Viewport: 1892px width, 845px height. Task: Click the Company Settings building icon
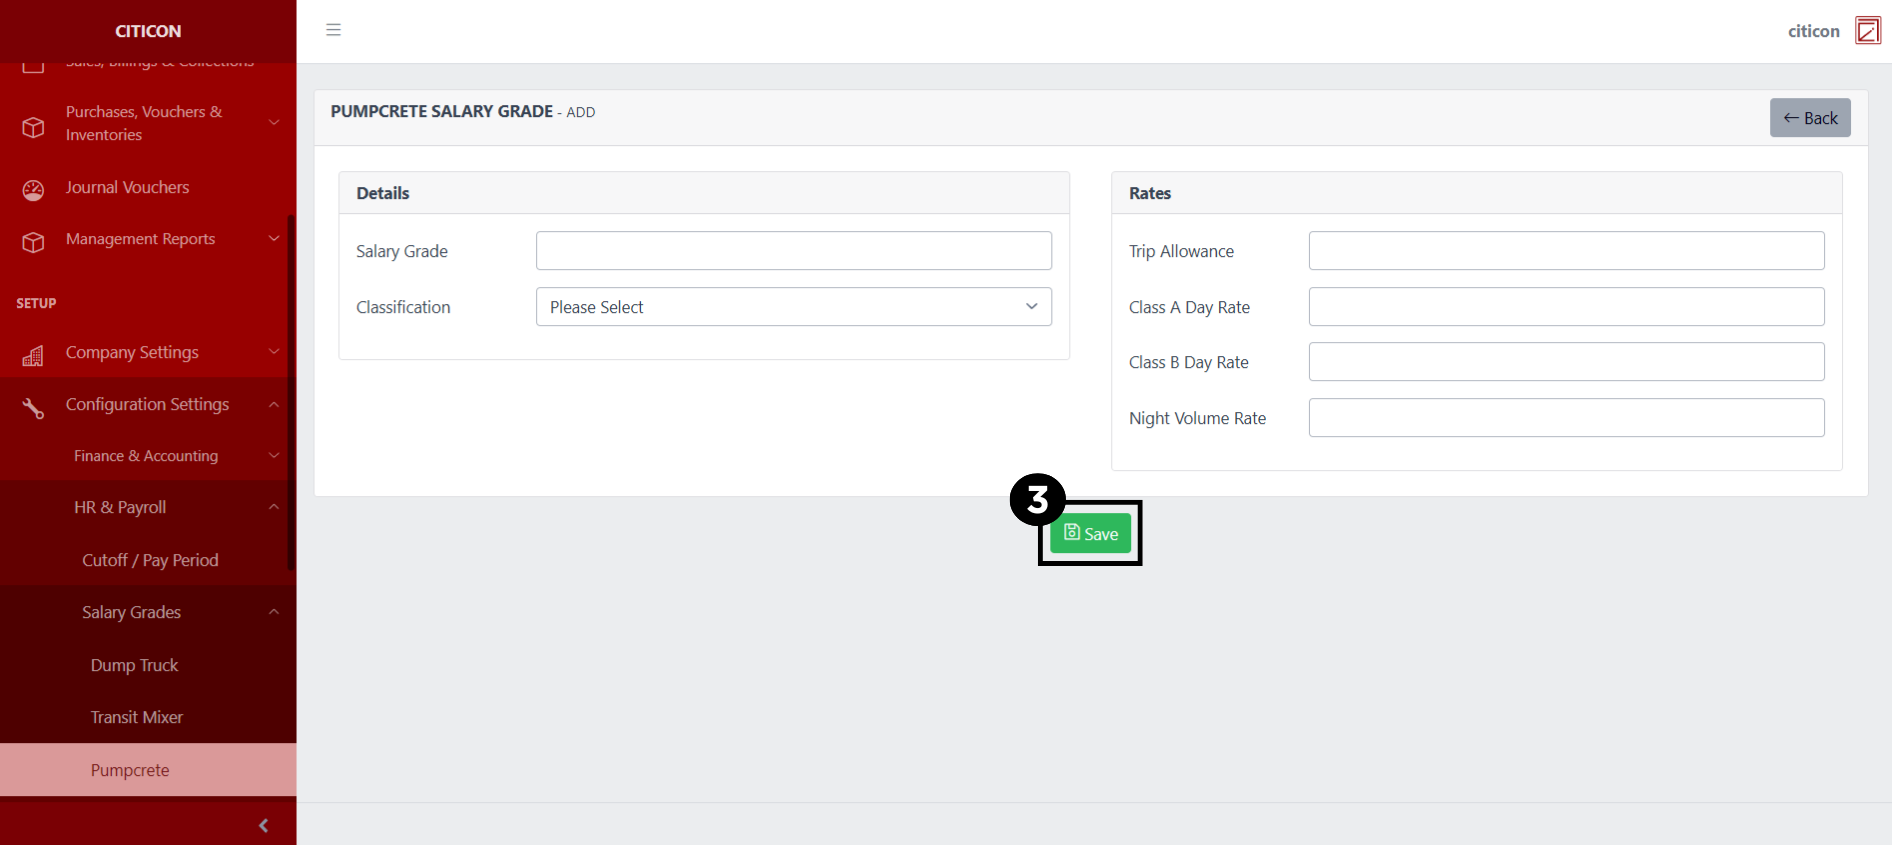(x=33, y=355)
